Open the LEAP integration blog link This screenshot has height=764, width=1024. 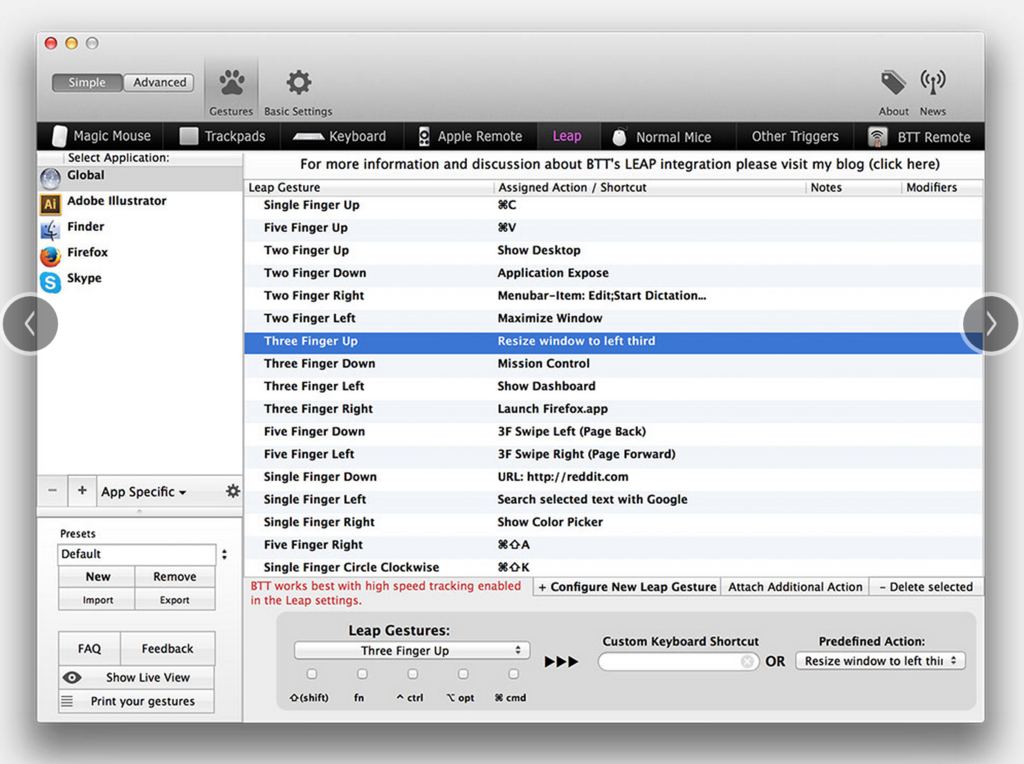click(620, 164)
